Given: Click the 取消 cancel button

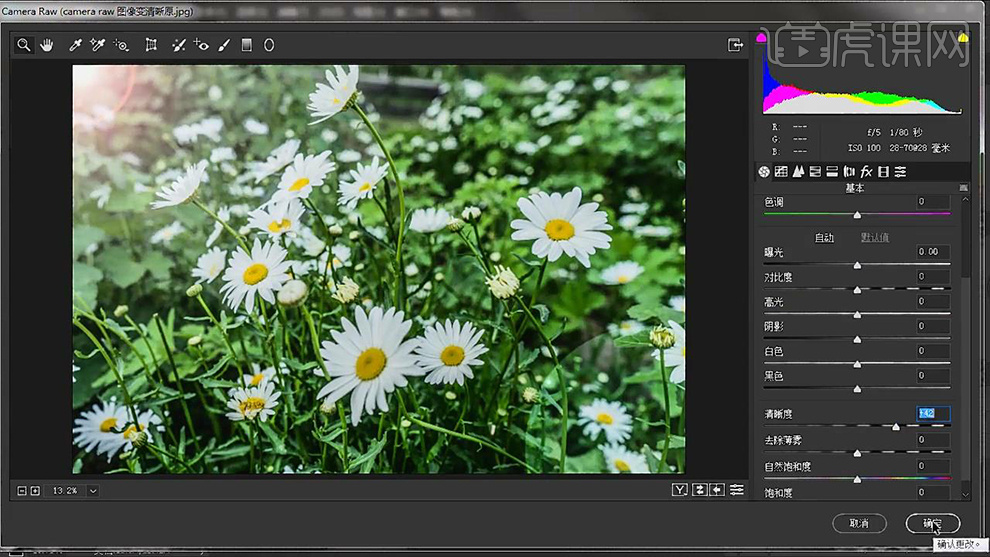Looking at the screenshot, I should pos(859,523).
